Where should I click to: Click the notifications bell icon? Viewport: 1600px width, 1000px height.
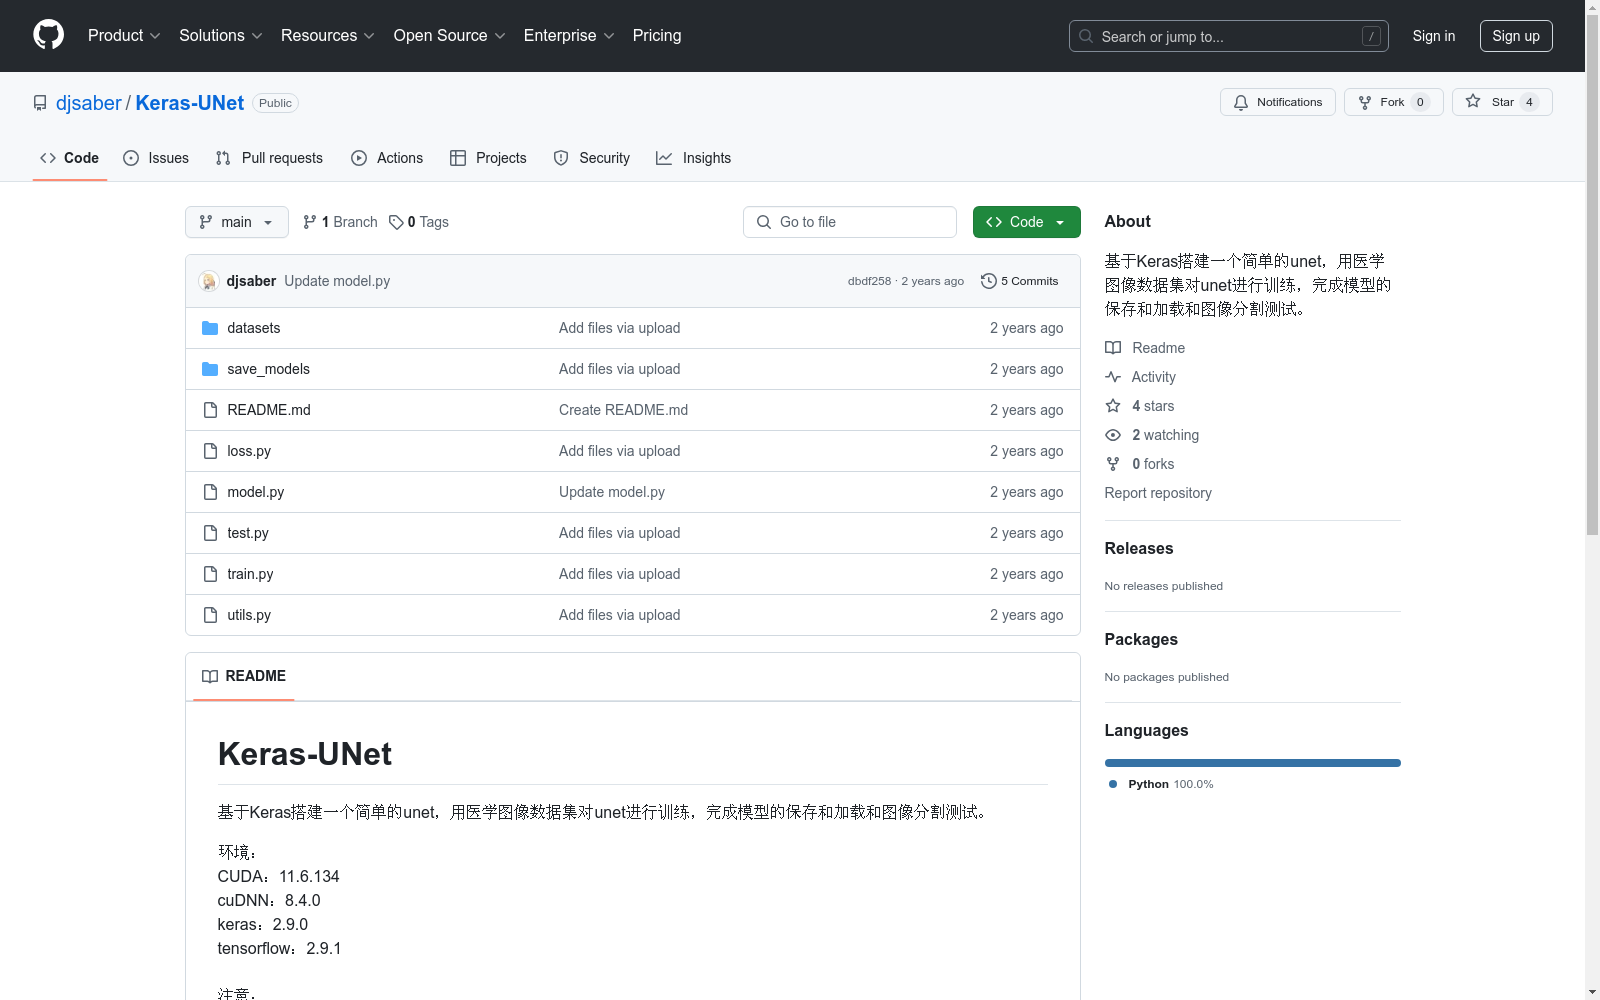tap(1241, 102)
